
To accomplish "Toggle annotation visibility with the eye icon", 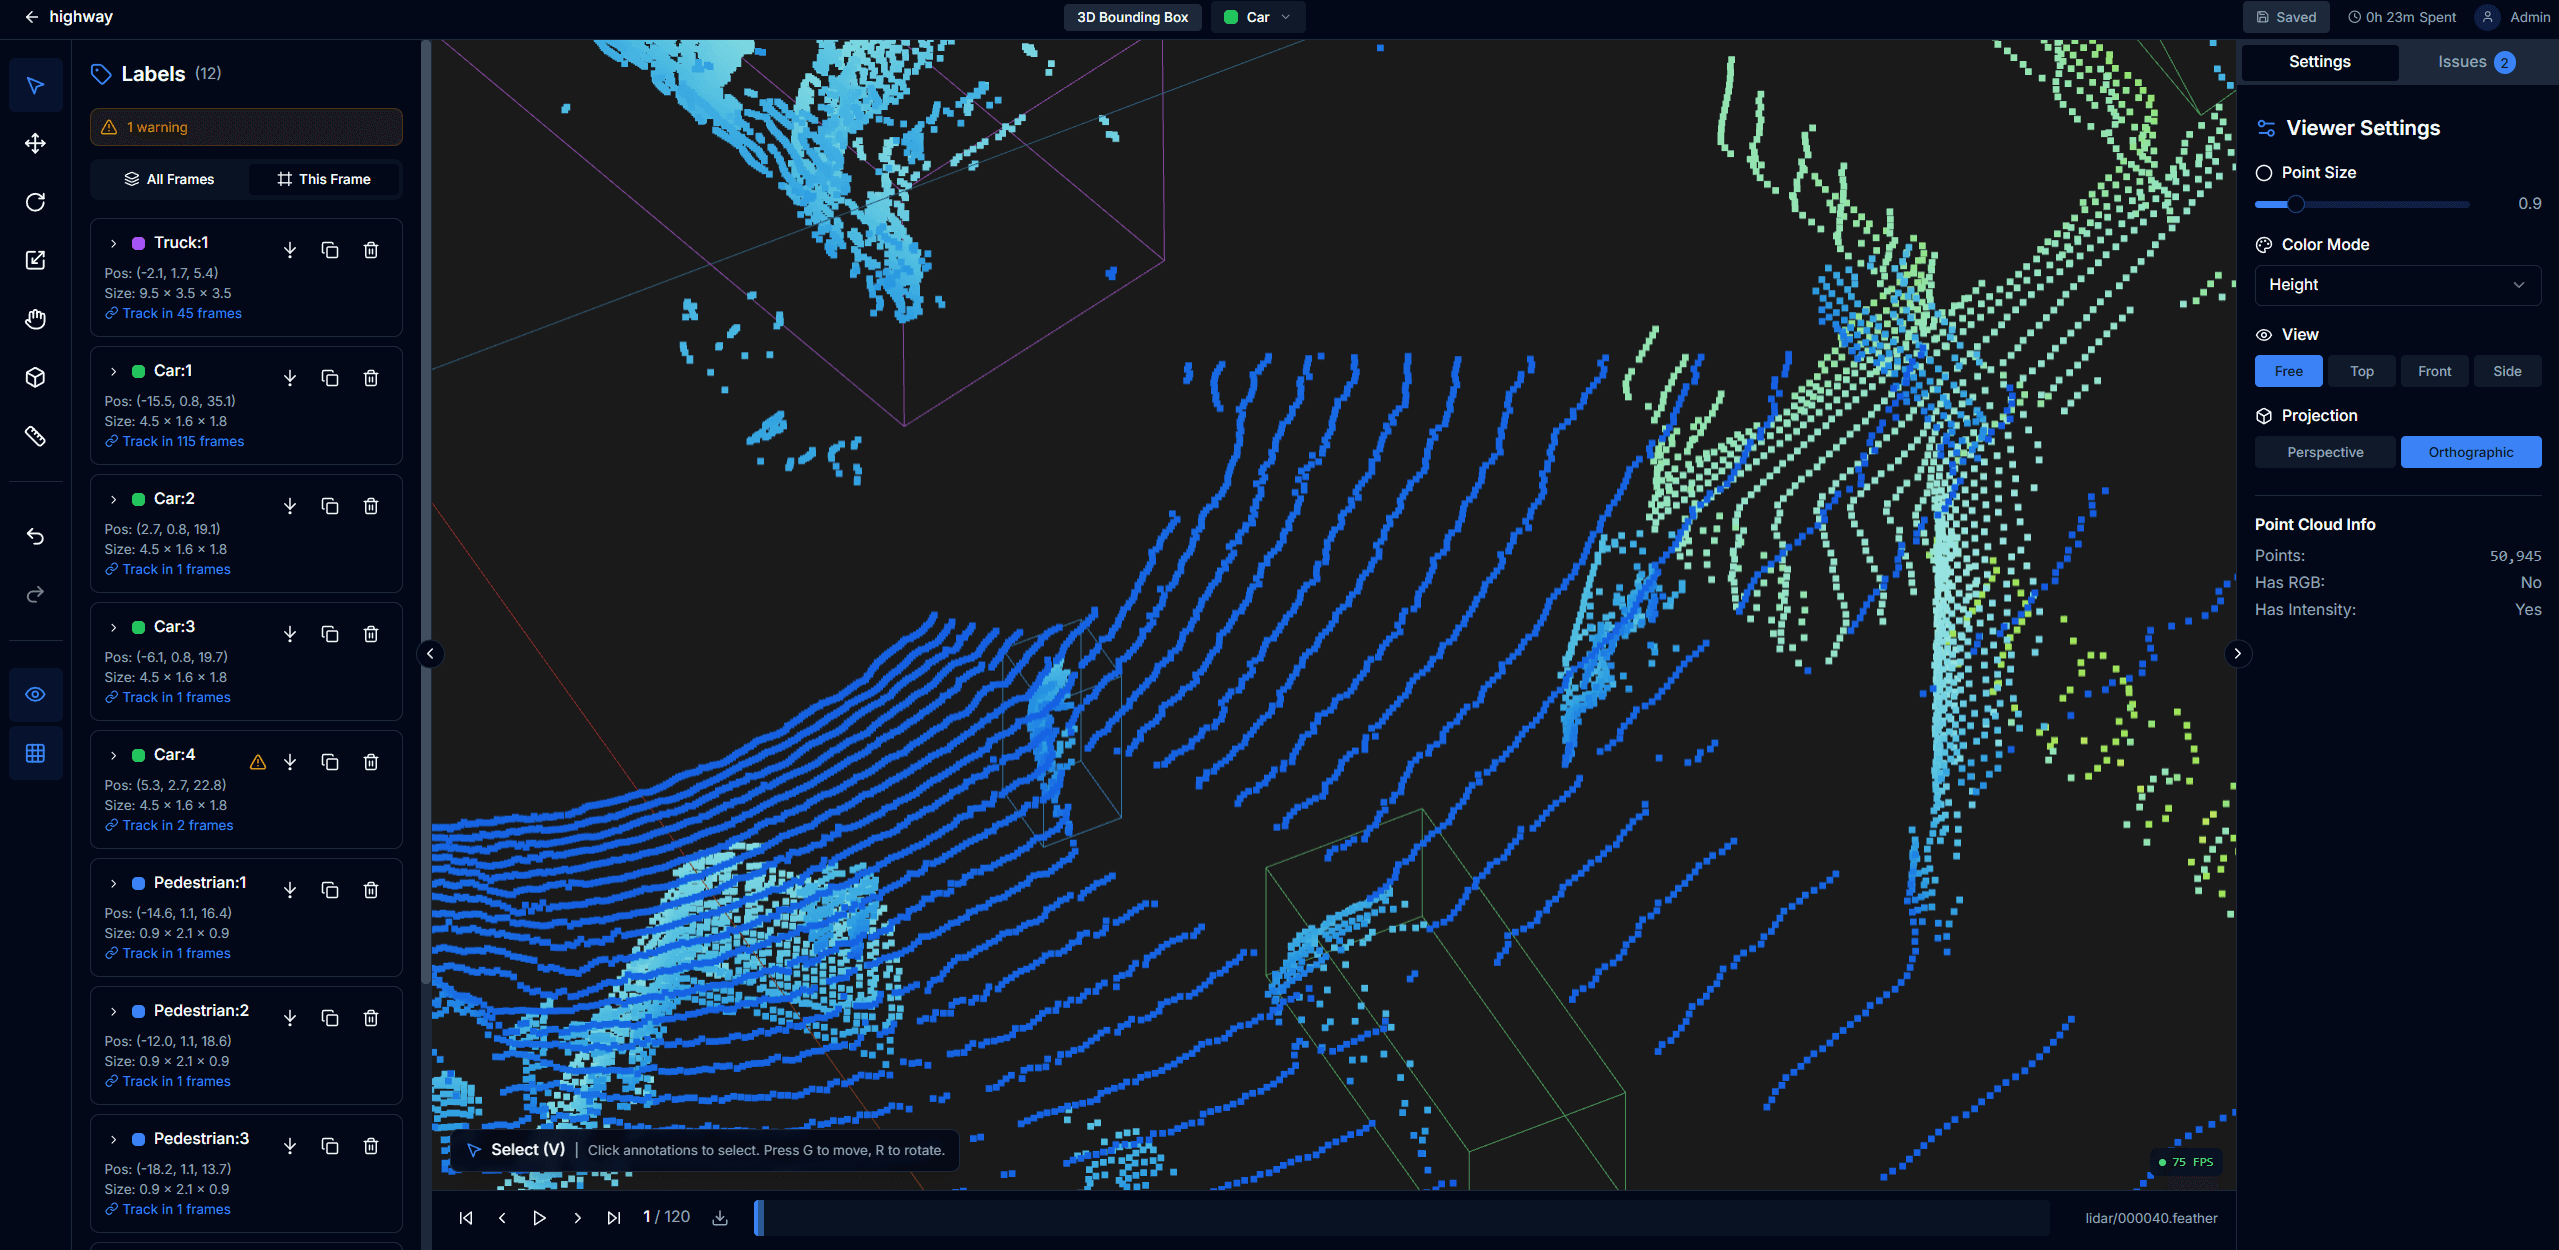I will coord(35,694).
